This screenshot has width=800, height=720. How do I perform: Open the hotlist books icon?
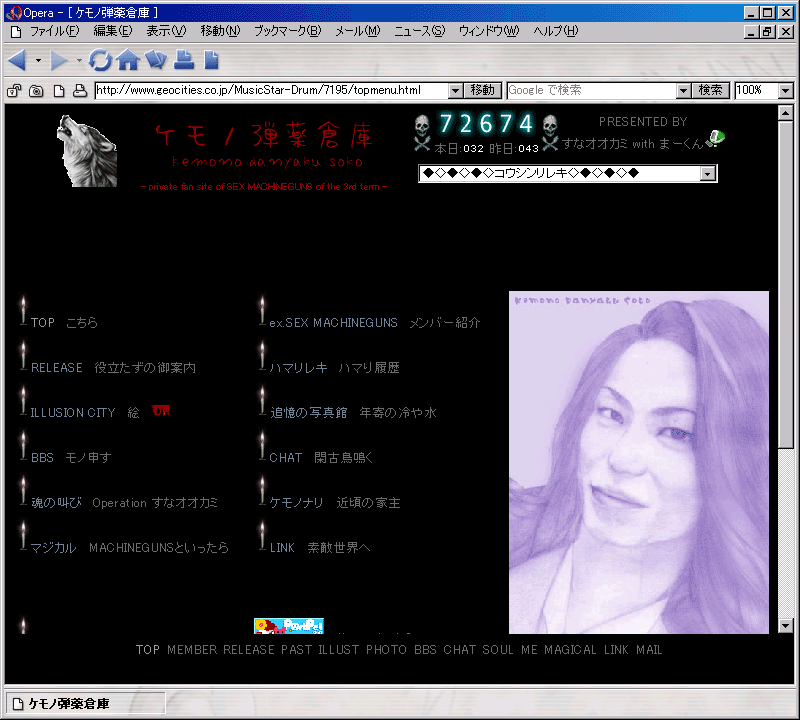coord(156,60)
